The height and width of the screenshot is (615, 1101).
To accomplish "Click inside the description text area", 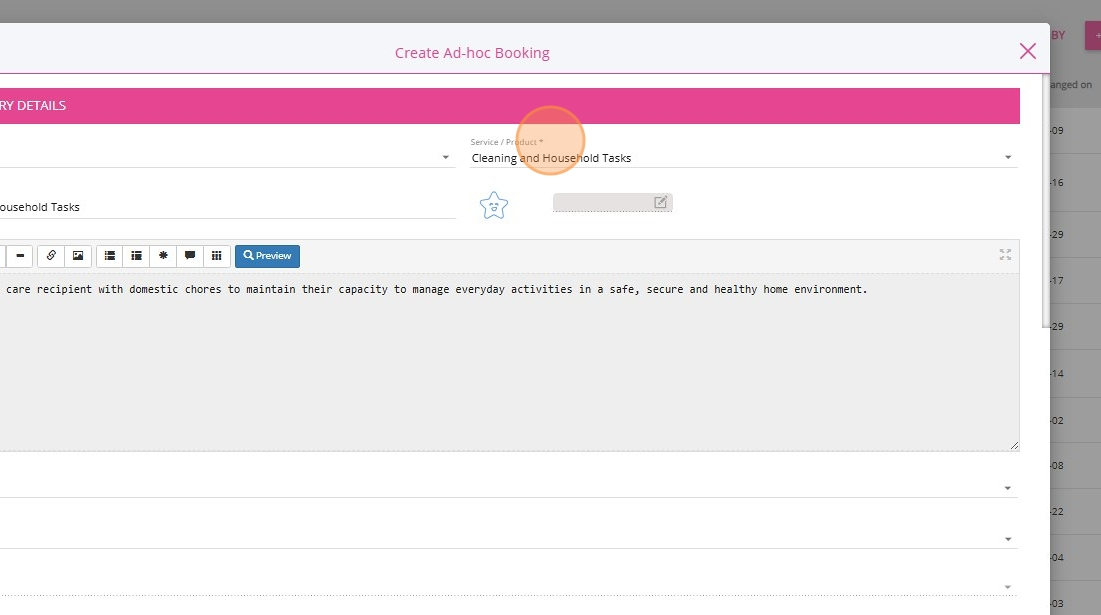I will coord(500,370).
